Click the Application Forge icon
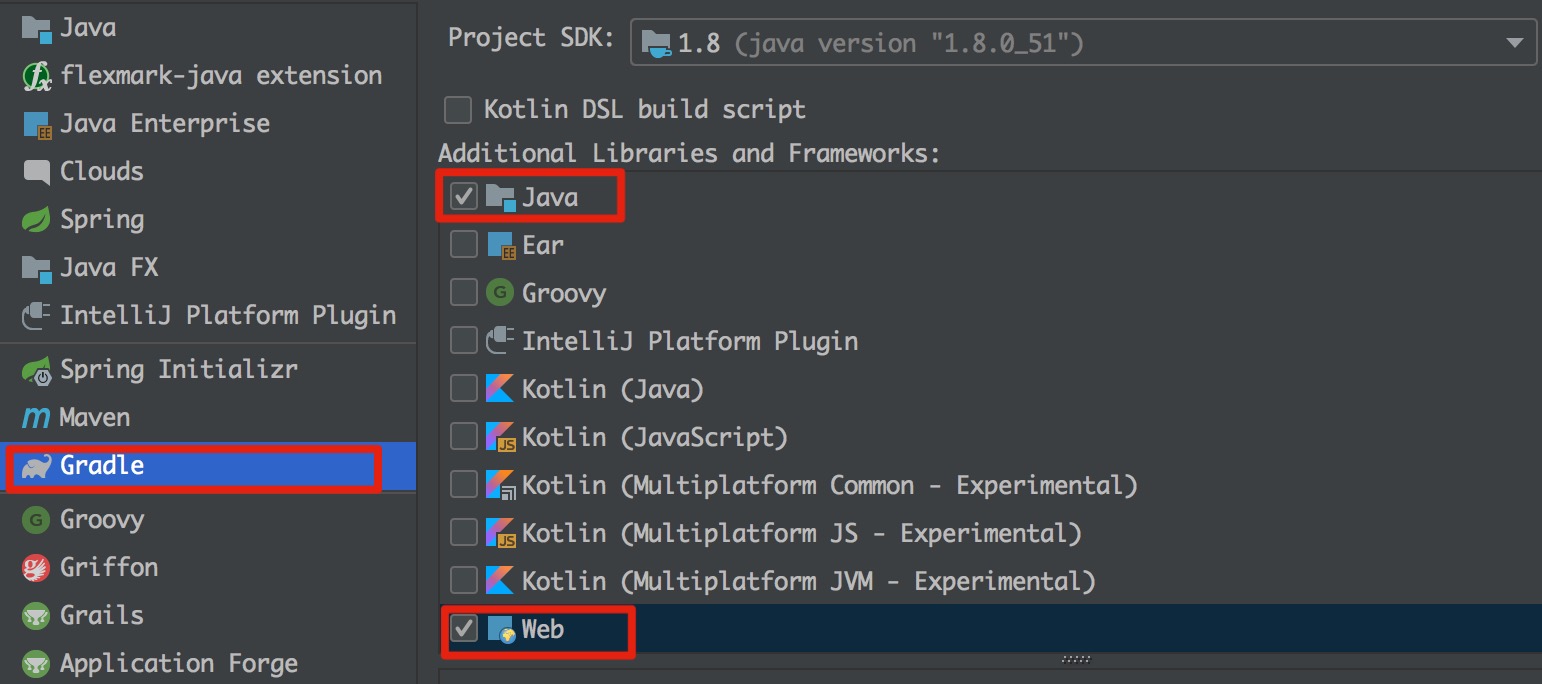The width and height of the screenshot is (1542, 684). pyautogui.click(x=36, y=664)
